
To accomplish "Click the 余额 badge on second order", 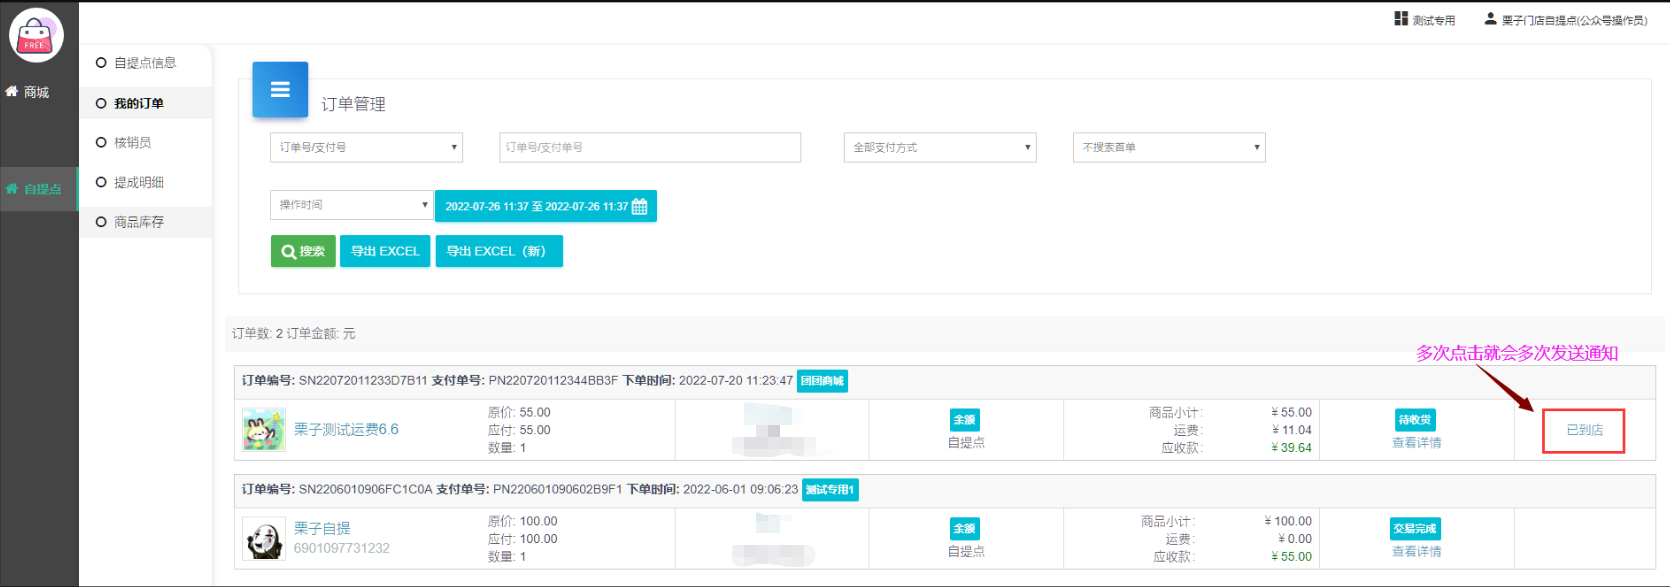I will tap(965, 529).
